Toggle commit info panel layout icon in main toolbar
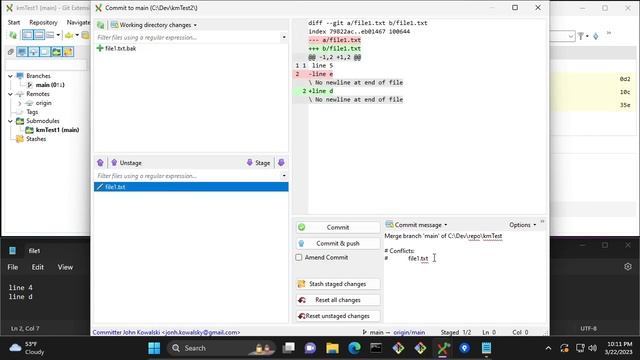640x360 pixels. pyautogui.click(x=39, y=35)
